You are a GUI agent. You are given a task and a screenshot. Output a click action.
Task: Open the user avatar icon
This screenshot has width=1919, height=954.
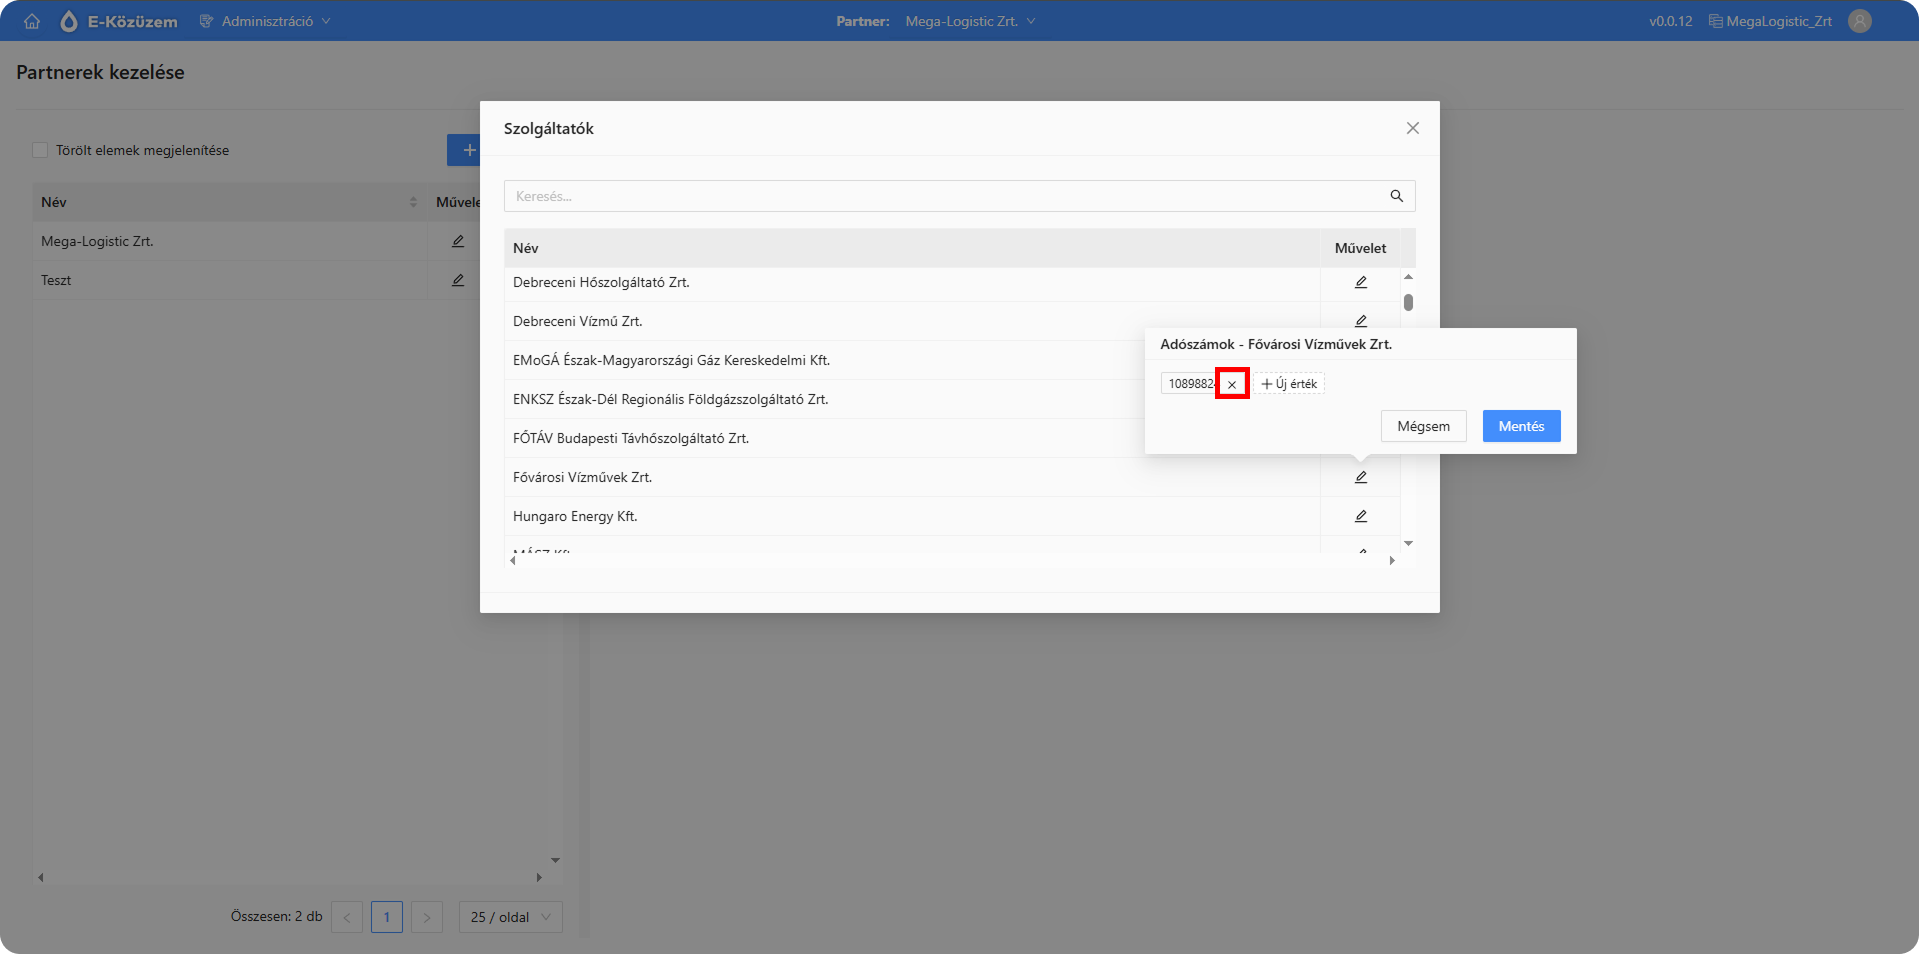tap(1860, 21)
